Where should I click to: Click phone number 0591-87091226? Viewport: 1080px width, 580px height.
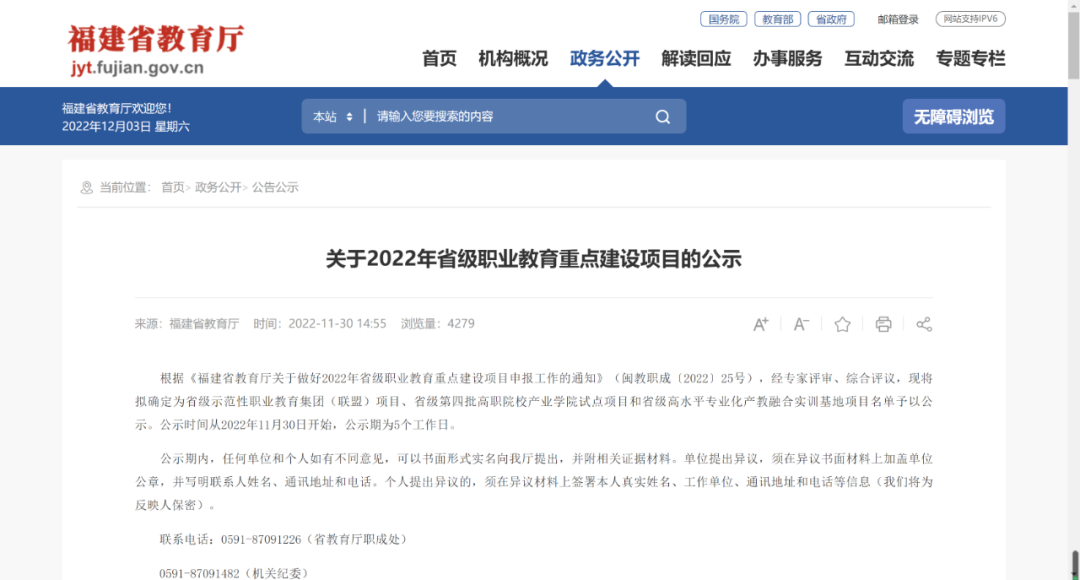pyautogui.click(x=261, y=539)
